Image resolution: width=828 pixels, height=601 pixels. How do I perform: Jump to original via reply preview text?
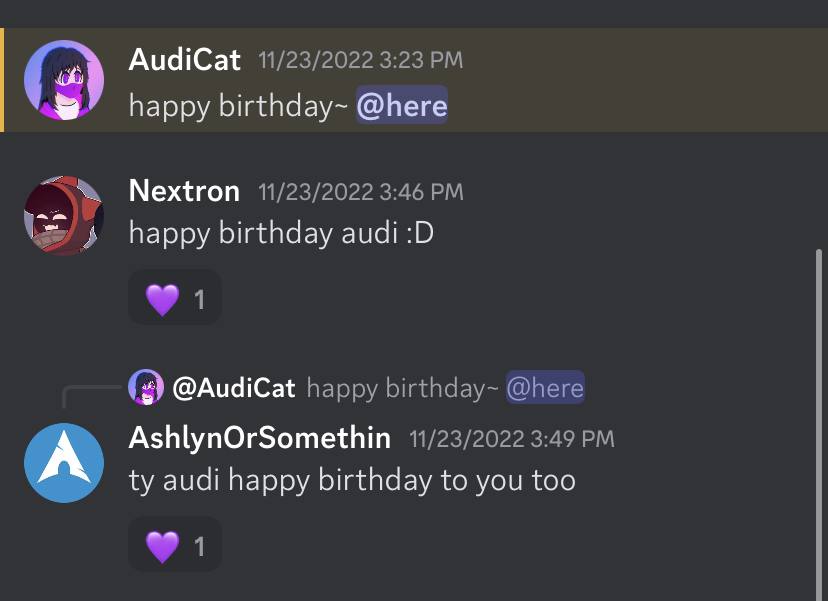tap(402, 388)
